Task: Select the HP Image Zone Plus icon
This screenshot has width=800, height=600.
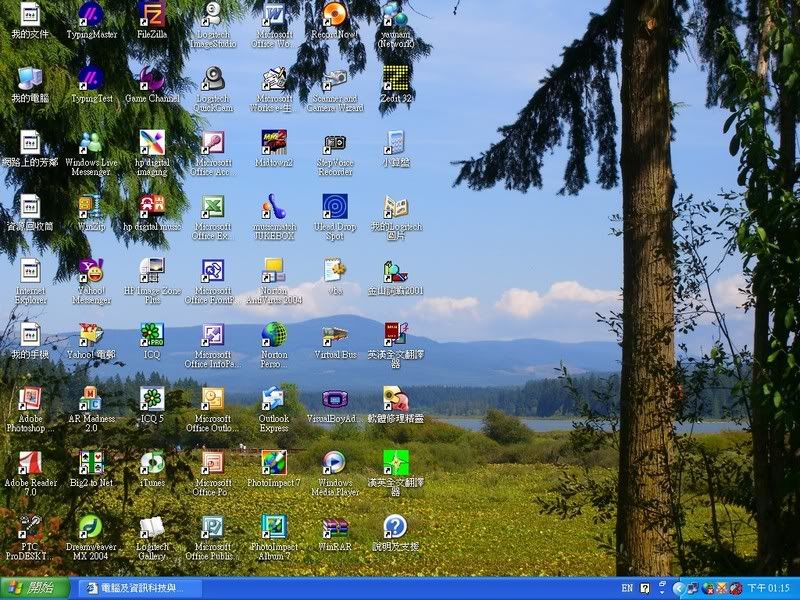Action: [x=152, y=270]
